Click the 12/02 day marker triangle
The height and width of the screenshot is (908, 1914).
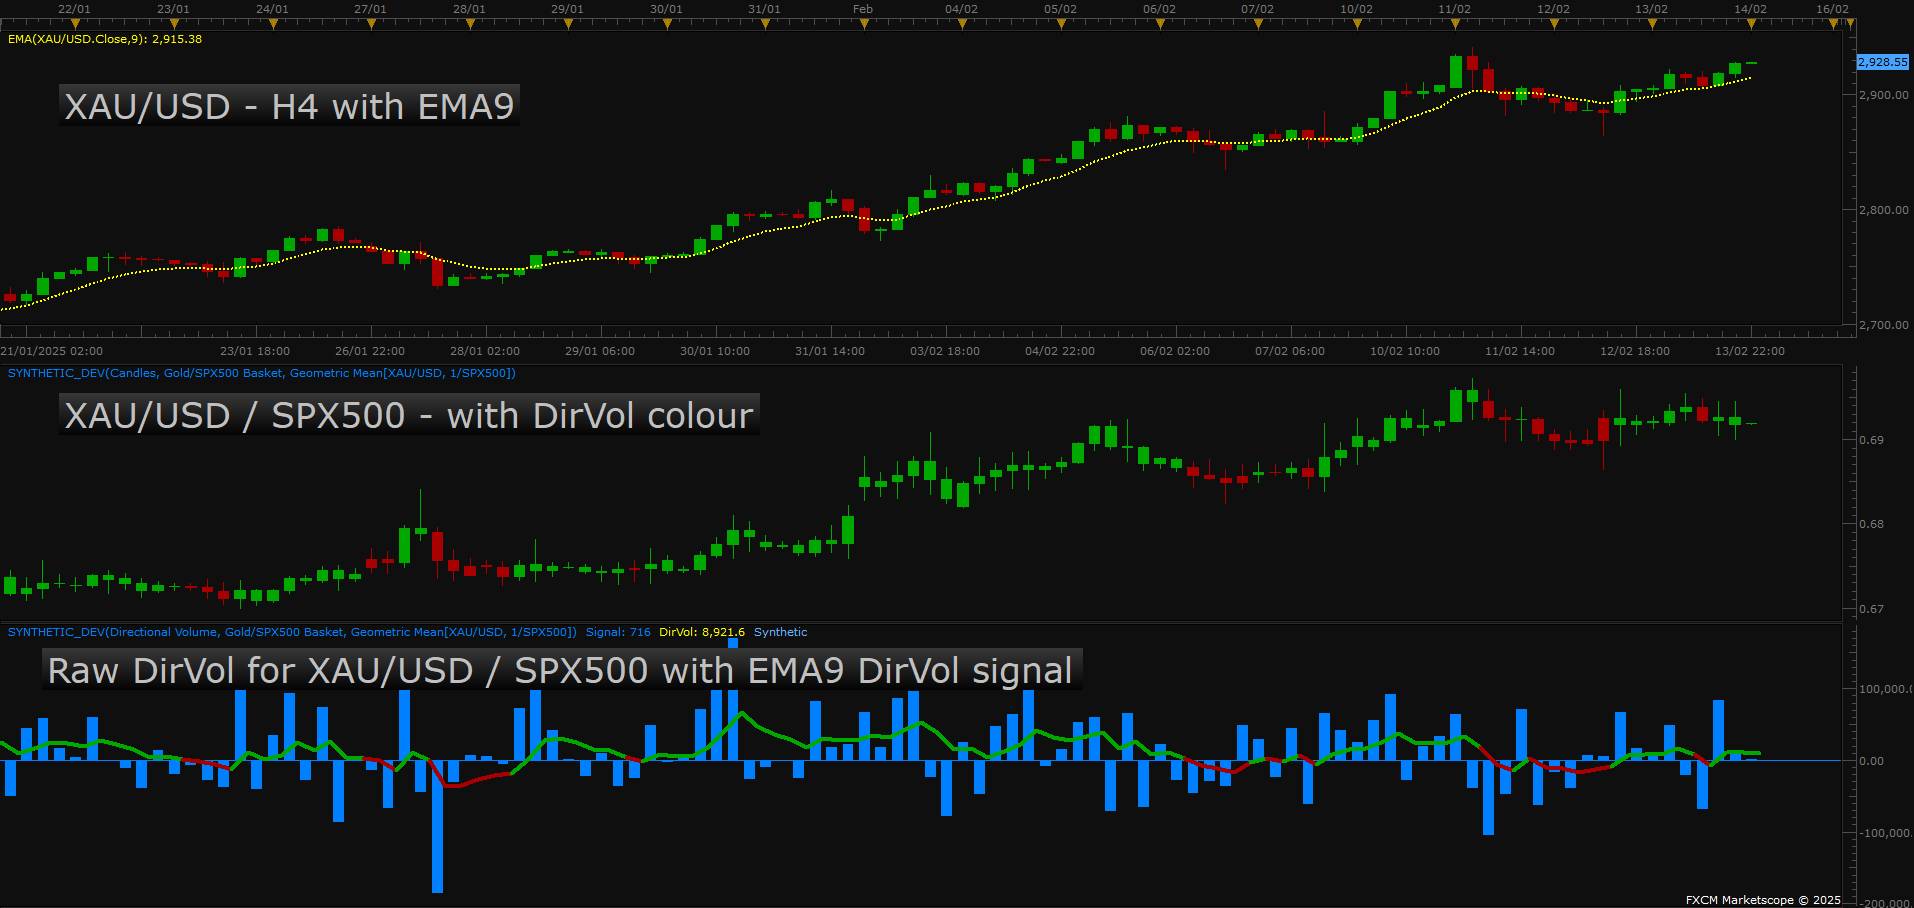tap(1554, 24)
